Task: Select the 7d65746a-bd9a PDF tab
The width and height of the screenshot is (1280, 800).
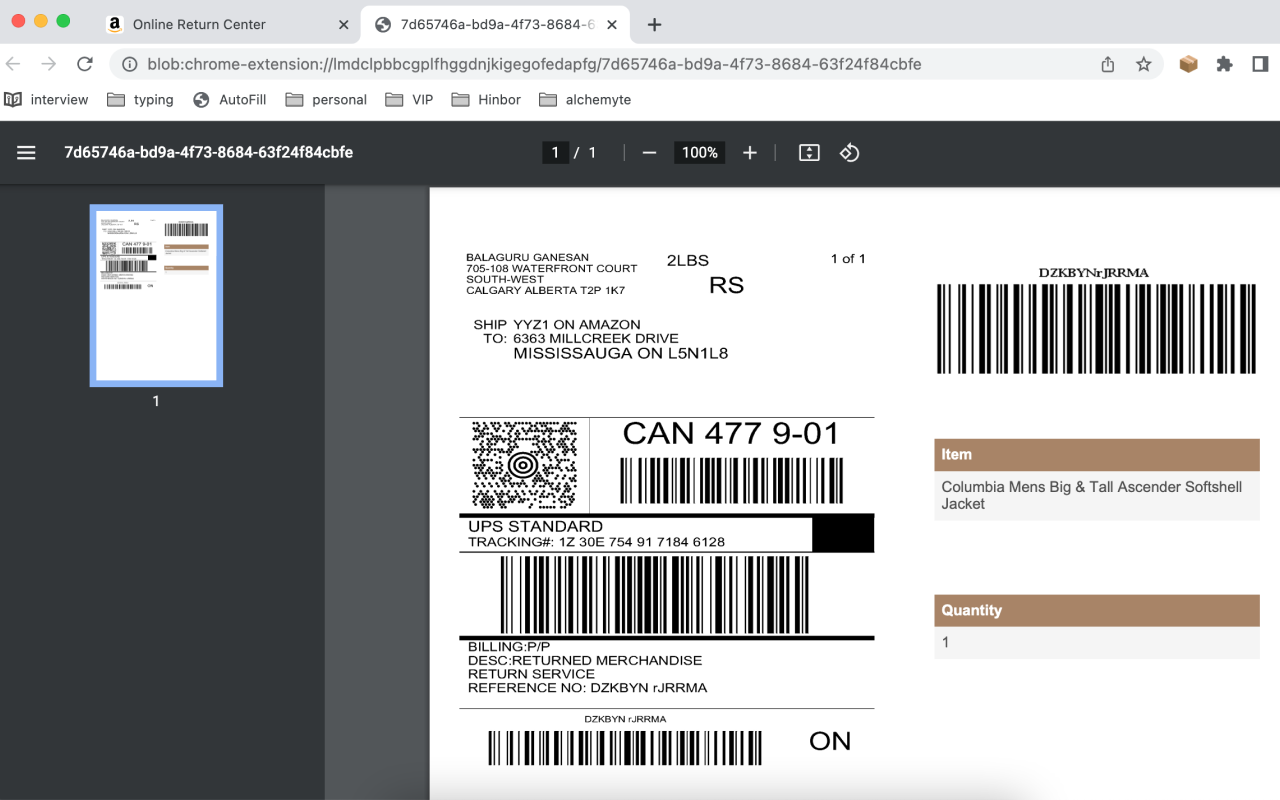Action: (497, 24)
